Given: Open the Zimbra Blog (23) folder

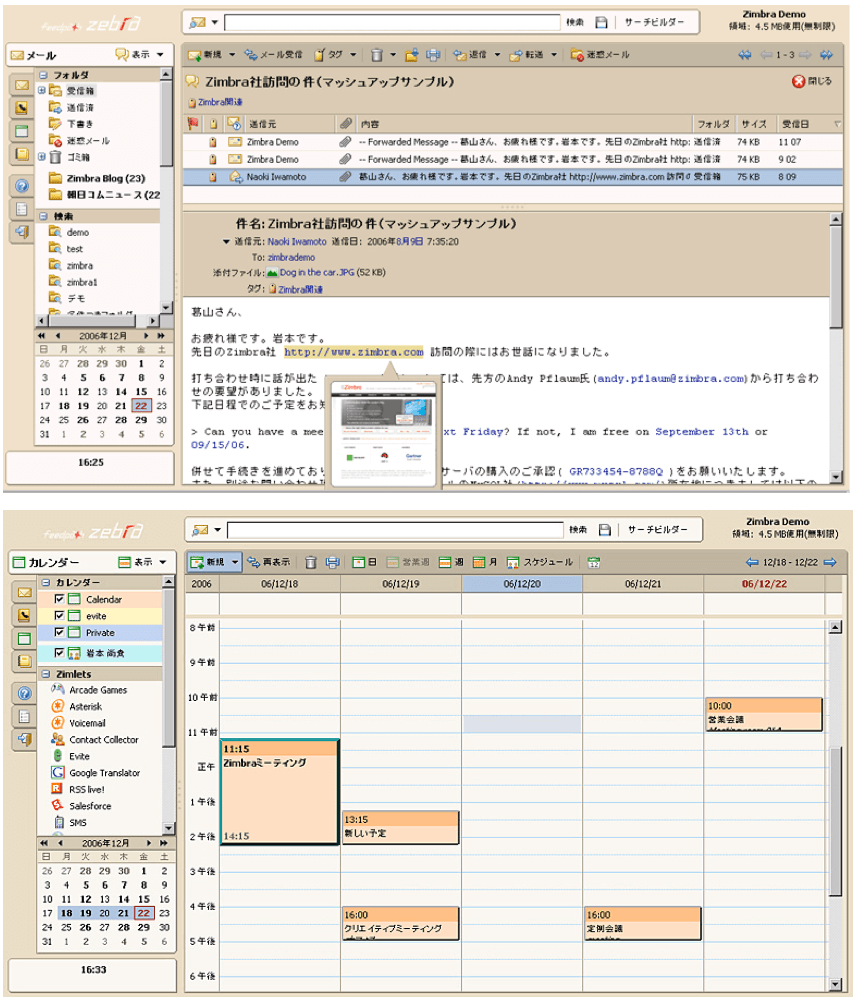Looking at the screenshot, I should (x=98, y=178).
